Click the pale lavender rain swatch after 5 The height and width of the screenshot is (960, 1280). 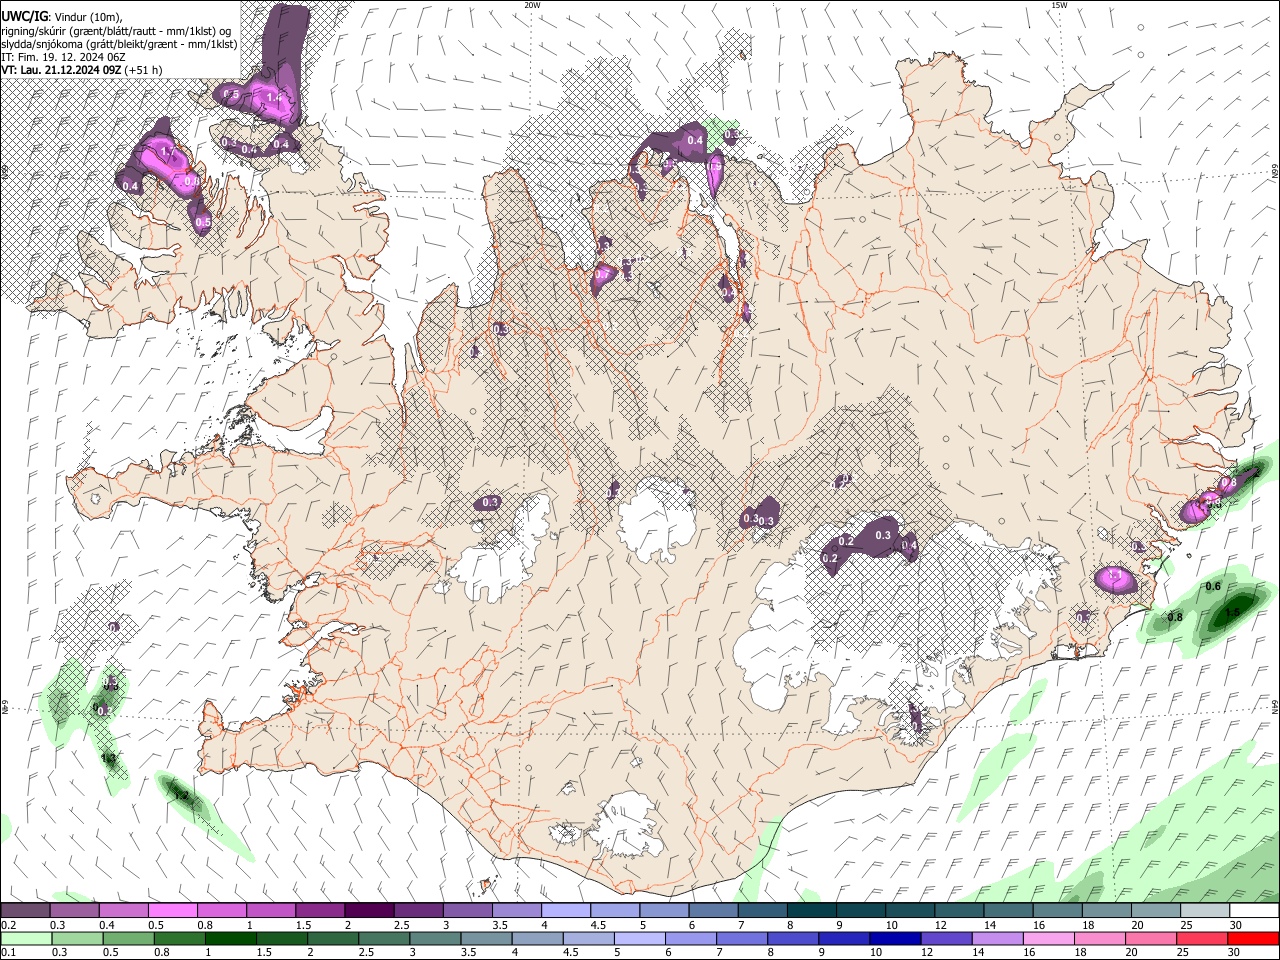pos(640,939)
